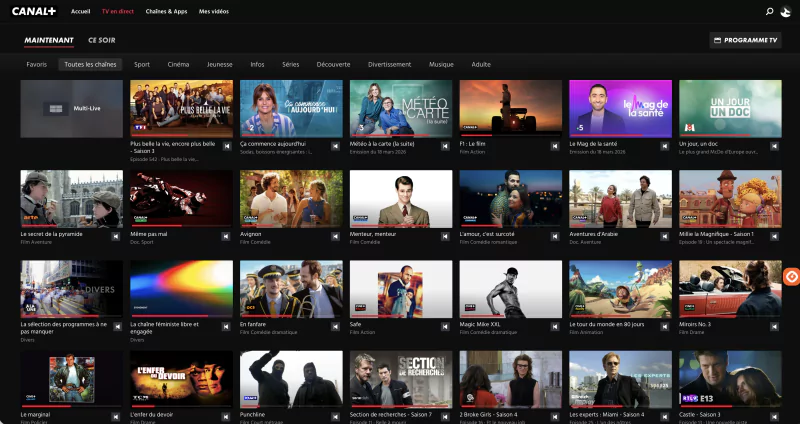Show the Favoris channel list
The image size is (800, 424).
(x=37, y=64)
